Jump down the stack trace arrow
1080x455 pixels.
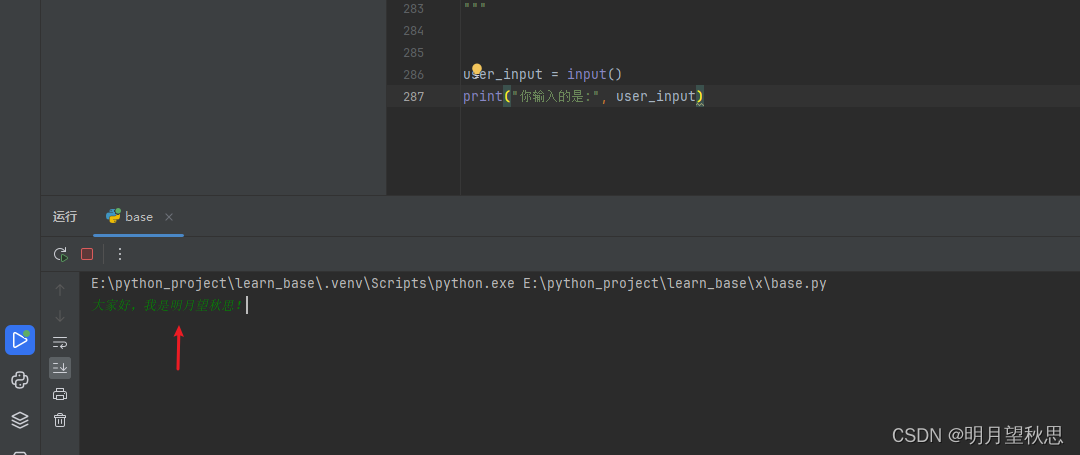[x=60, y=316]
